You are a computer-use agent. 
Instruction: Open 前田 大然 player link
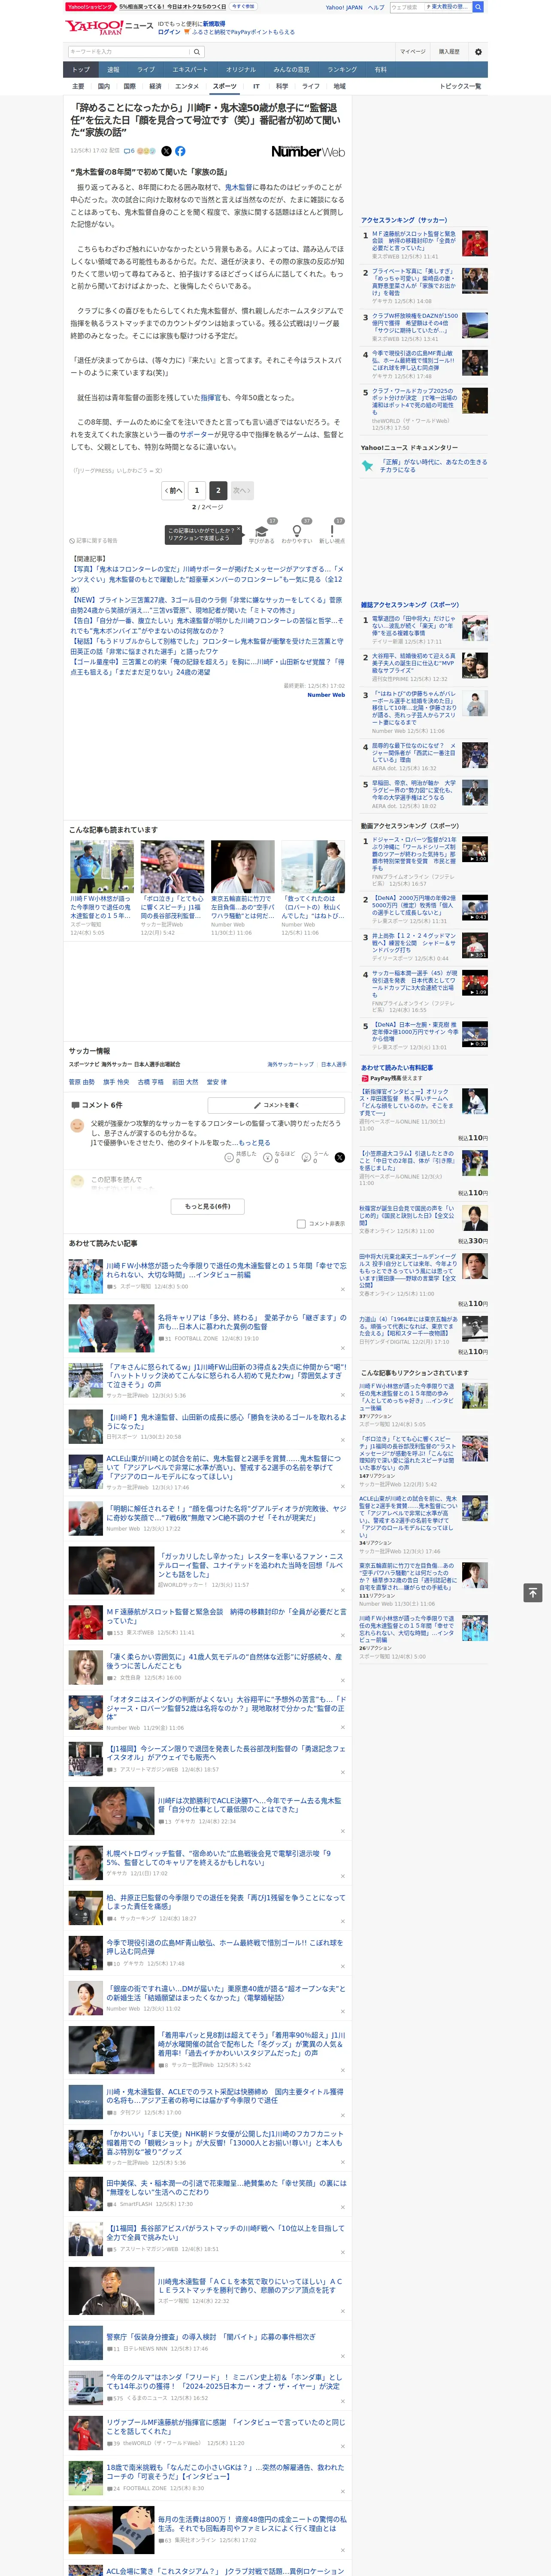tap(185, 1081)
